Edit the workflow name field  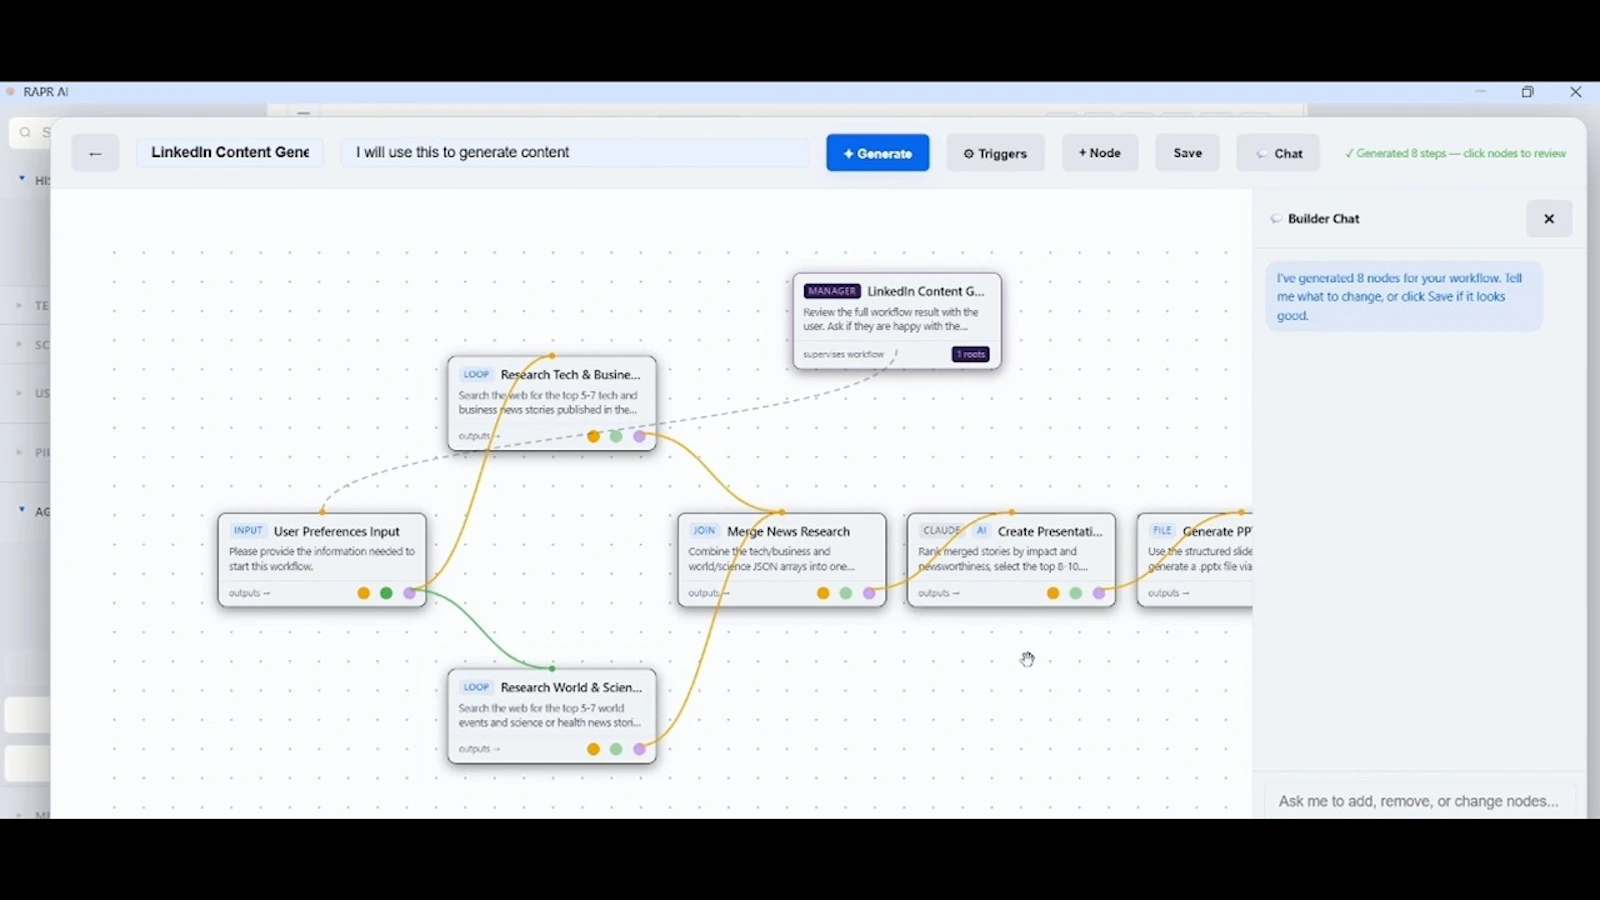pyautogui.click(x=230, y=152)
